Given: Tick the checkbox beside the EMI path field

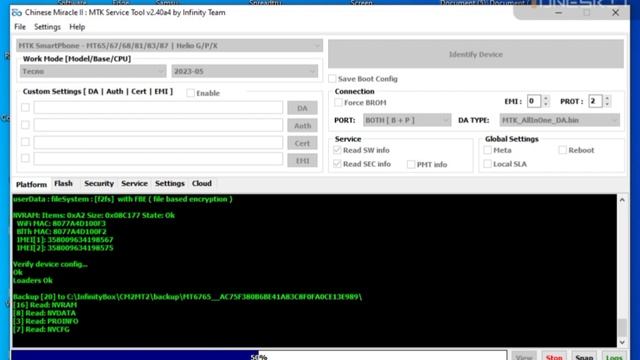Looking at the screenshot, I should (x=25, y=158).
